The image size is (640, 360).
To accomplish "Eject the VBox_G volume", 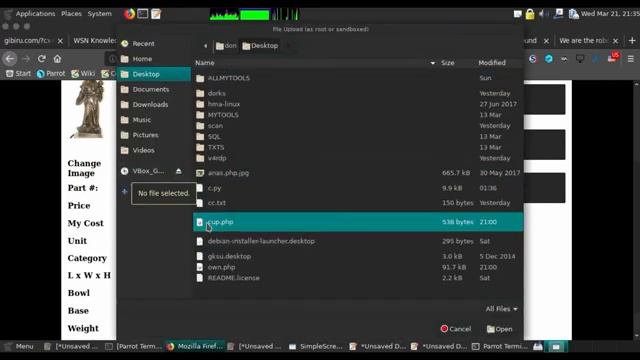I will coord(178,171).
